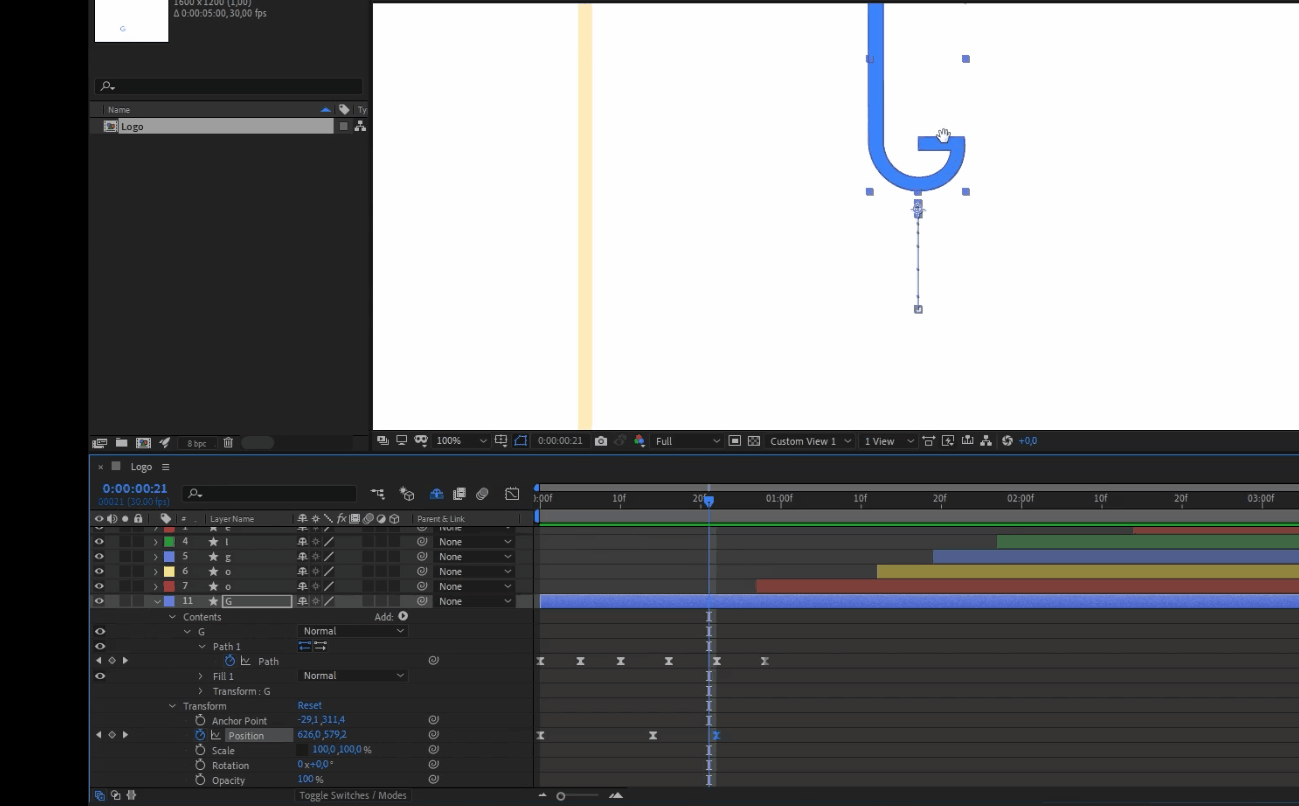Toggle Region of Interest in viewer

pyautogui.click(x=735, y=441)
